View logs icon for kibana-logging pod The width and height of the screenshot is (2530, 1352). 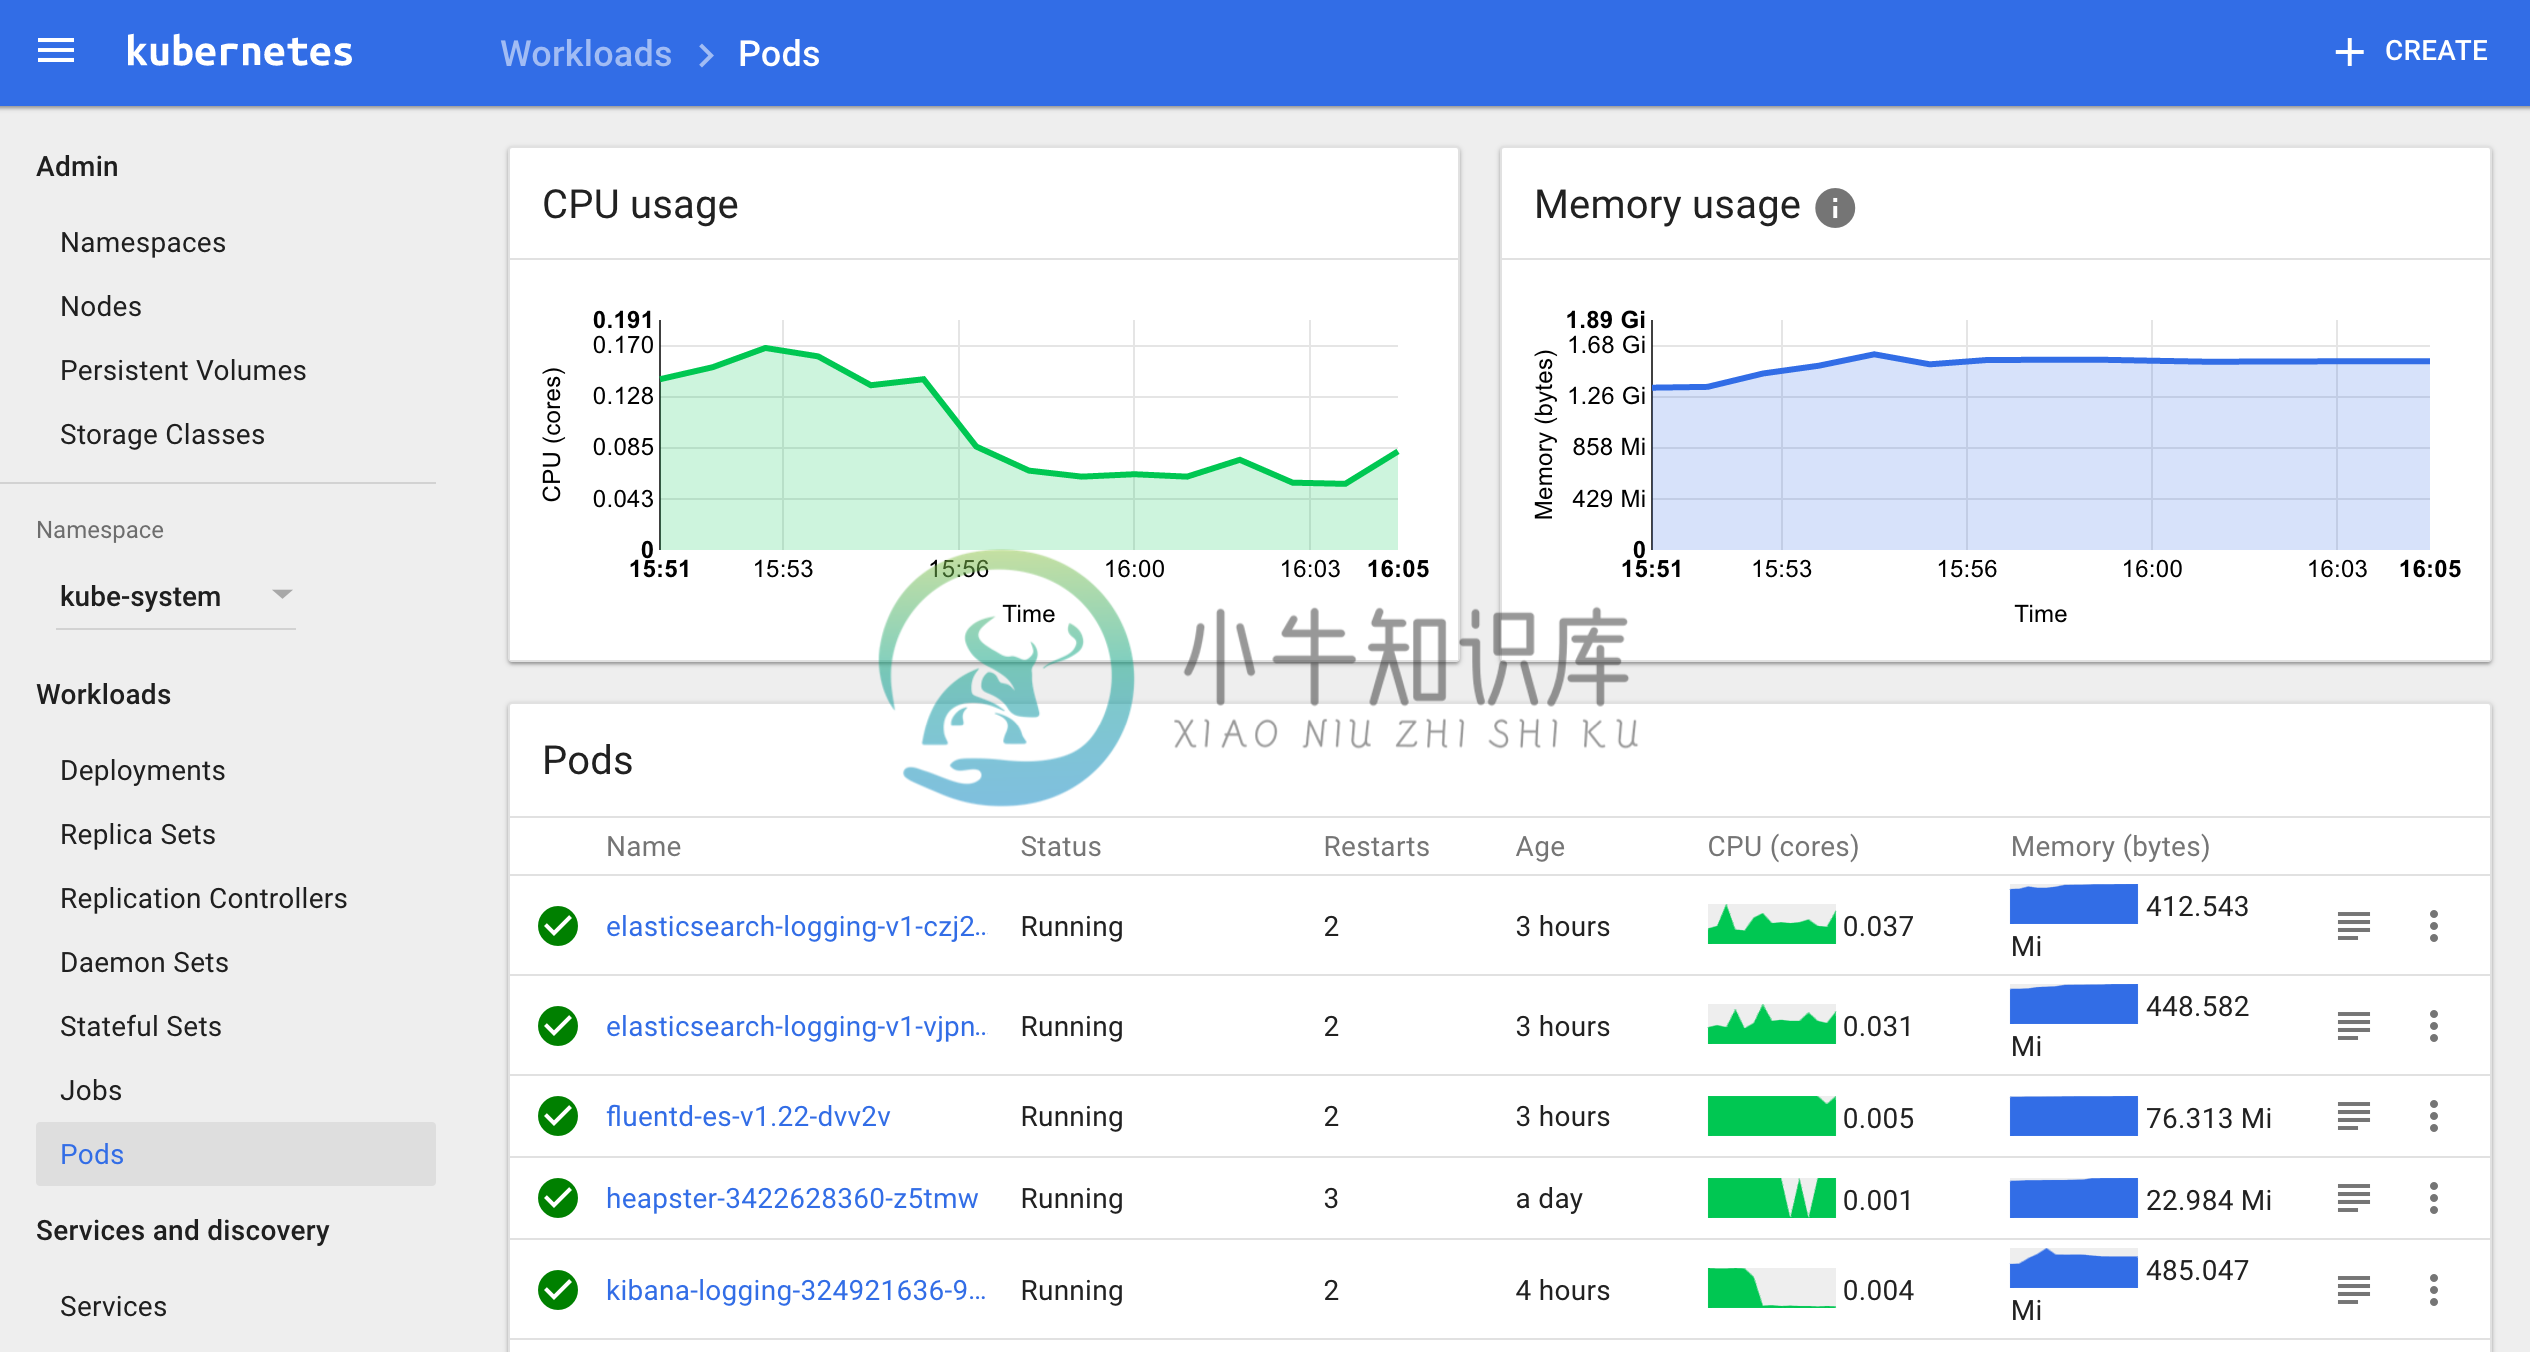click(2354, 1290)
